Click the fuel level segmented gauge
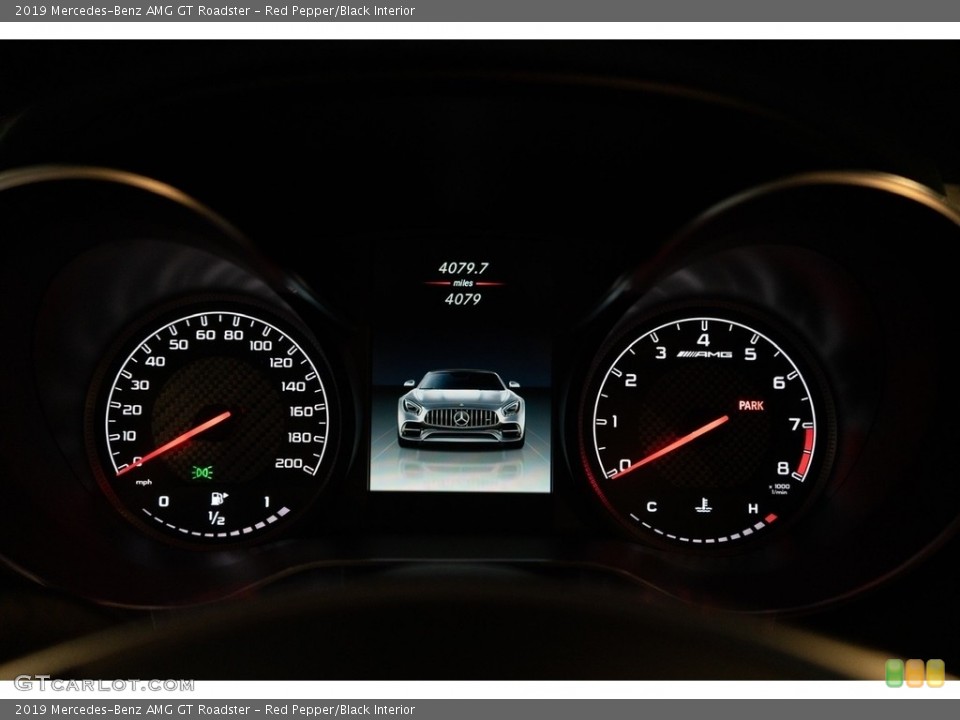The width and height of the screenshot is (960, 720). (214, 524)
